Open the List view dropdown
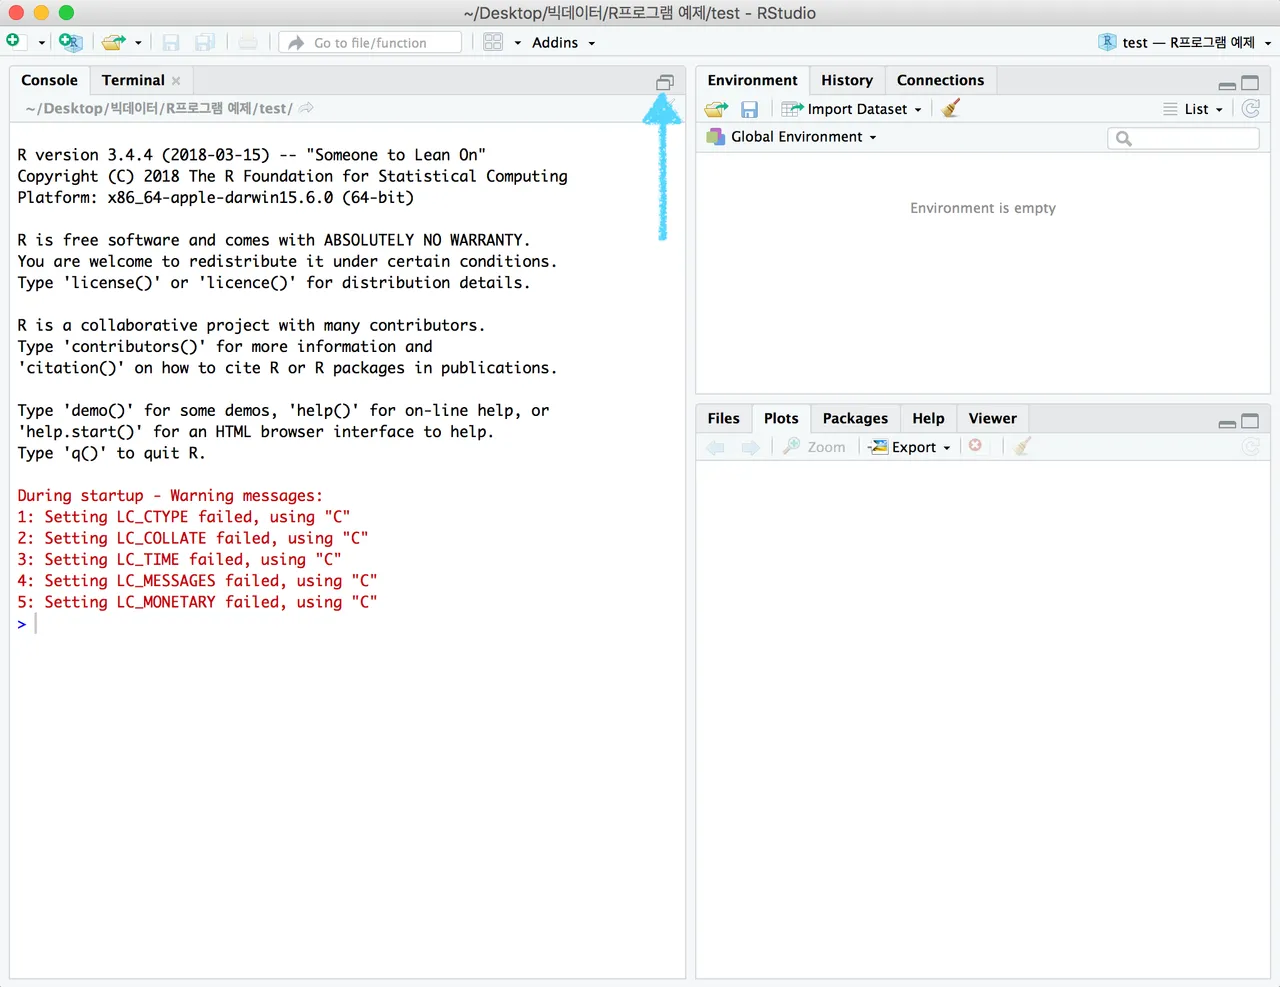The image size is (1280, 987). pyautogui.click(x=1193, y=109)
